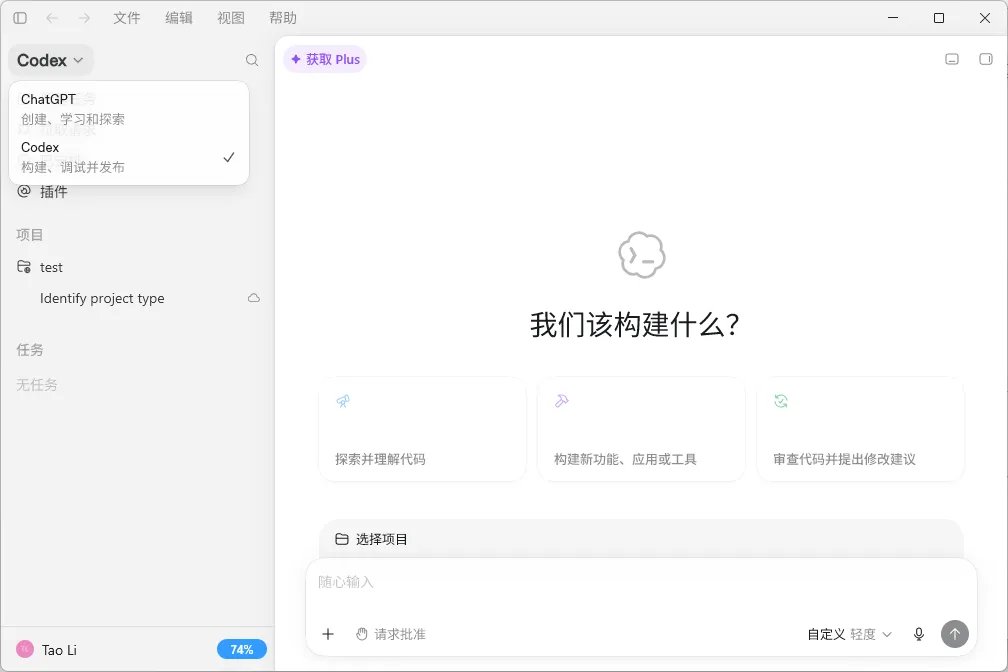Click cloud icon beside Identify project type
Screen dimensions: 1008x672
[254, 298]
